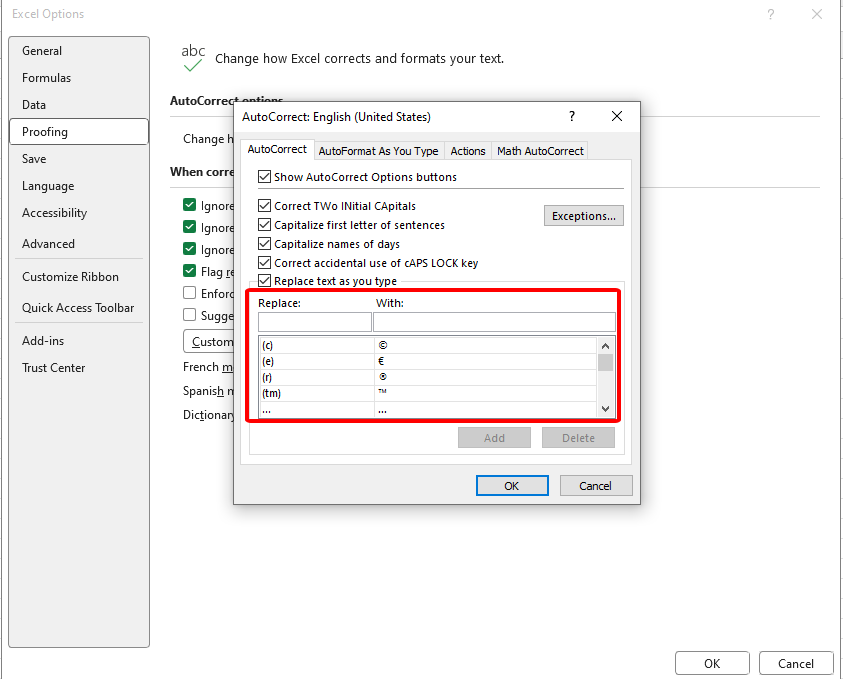Toggle Capitalize first letter of sentences
Screen dimensions: 843x679
point(264,224)
